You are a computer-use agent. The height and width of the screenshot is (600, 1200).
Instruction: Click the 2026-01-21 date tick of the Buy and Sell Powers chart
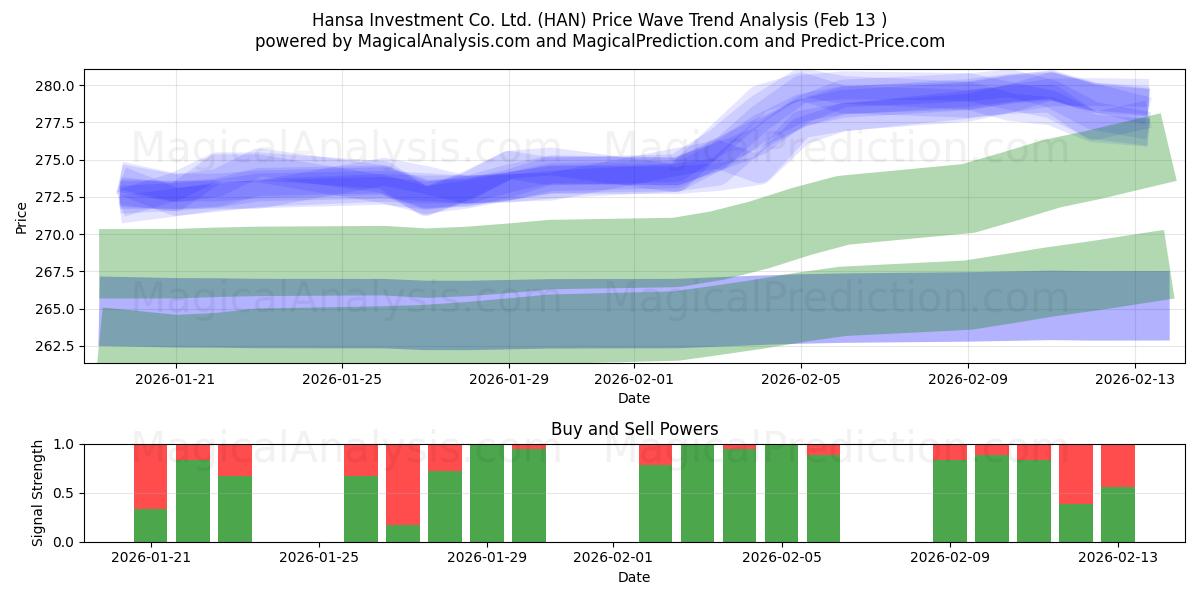tap(151, 558)
